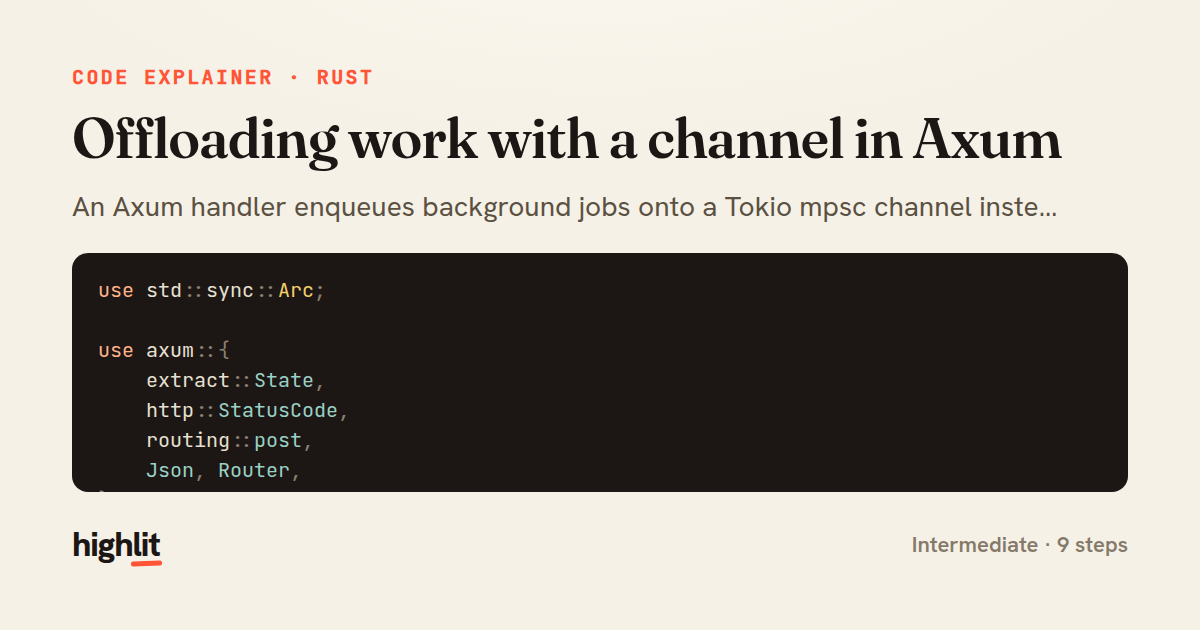Viewport: 1200px width, 630px height.
Task: Click the code line 'use axum::{'
Action: tap(164, 350)
